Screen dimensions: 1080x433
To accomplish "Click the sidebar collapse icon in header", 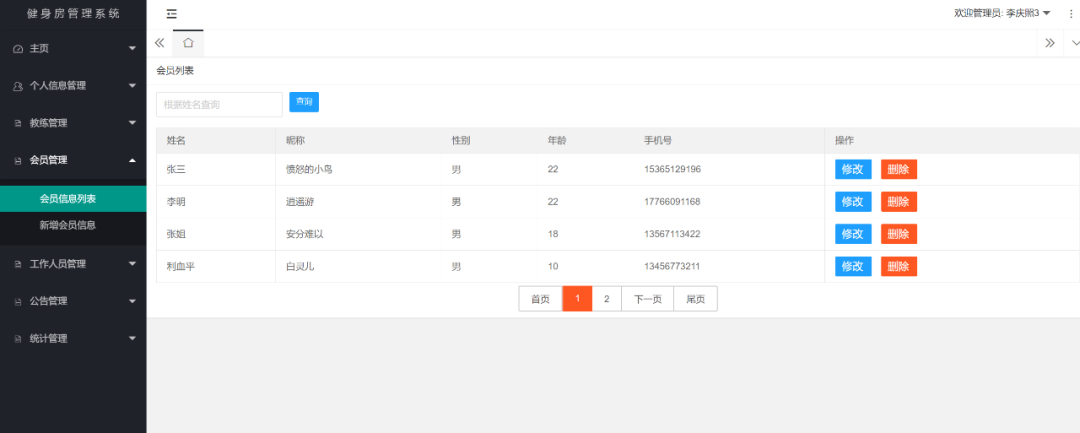I will tap(172, 14).
